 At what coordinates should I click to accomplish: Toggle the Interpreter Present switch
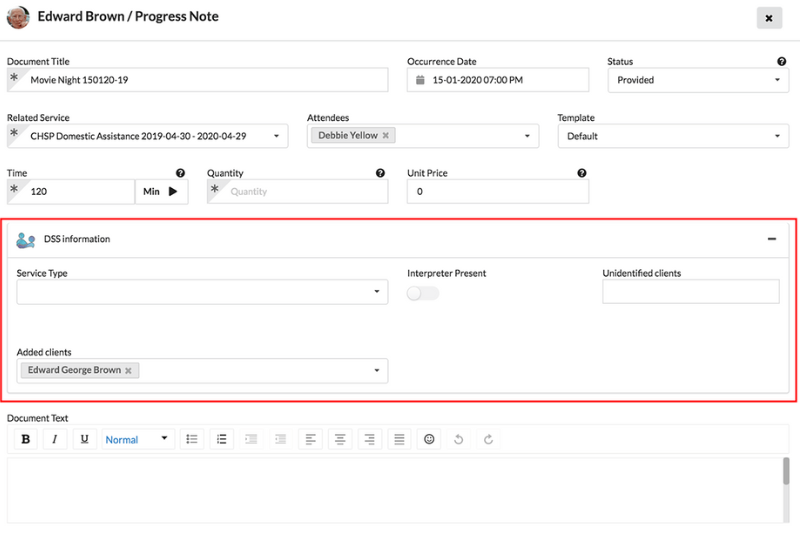pos(422,293)
